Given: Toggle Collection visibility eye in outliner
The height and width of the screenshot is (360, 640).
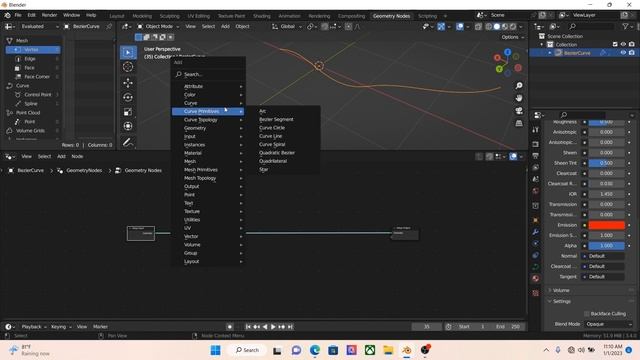Looking at the screenshot, I should 623,44.
